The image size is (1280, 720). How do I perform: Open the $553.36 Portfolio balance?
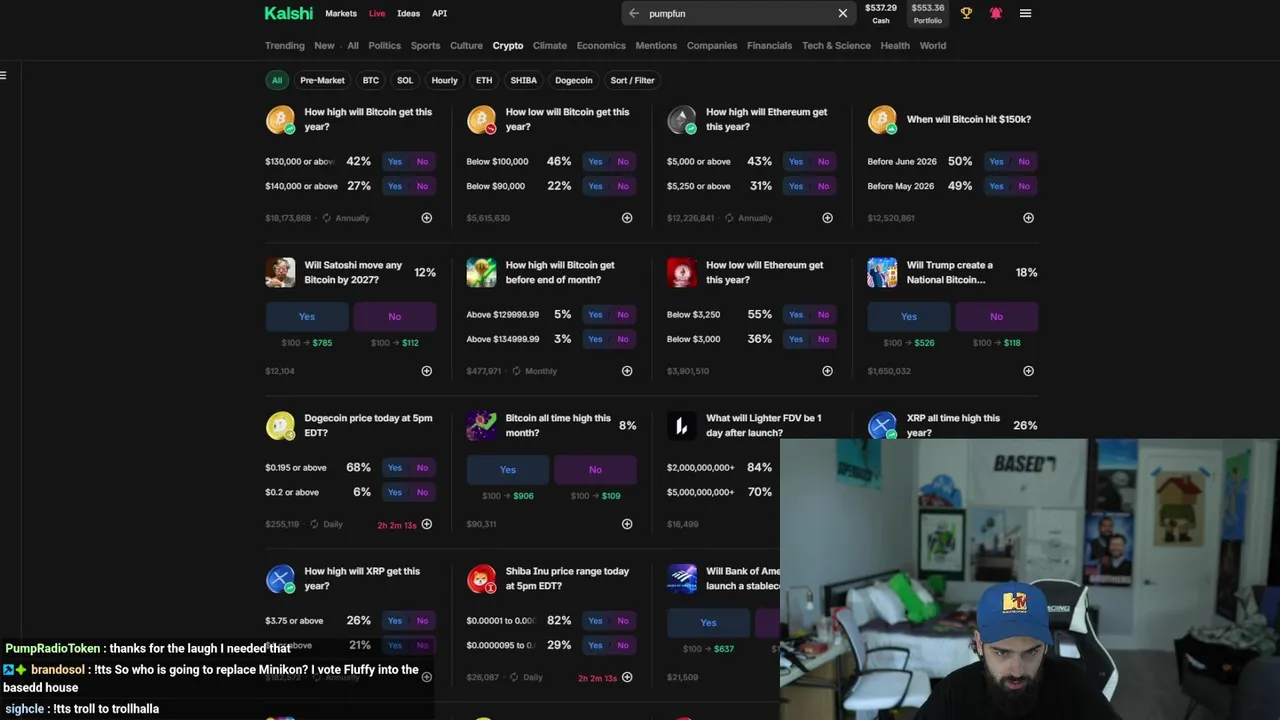point(927,13)
